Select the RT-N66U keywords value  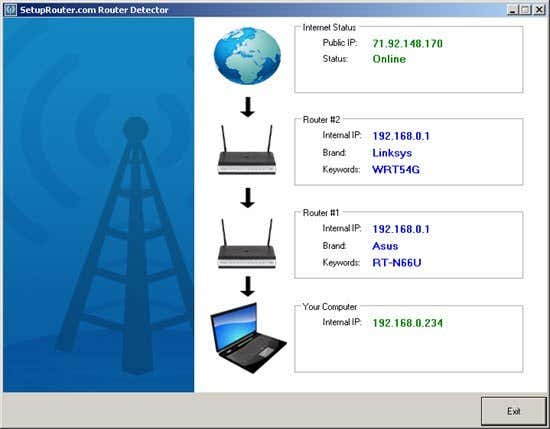tap(397, 263)
